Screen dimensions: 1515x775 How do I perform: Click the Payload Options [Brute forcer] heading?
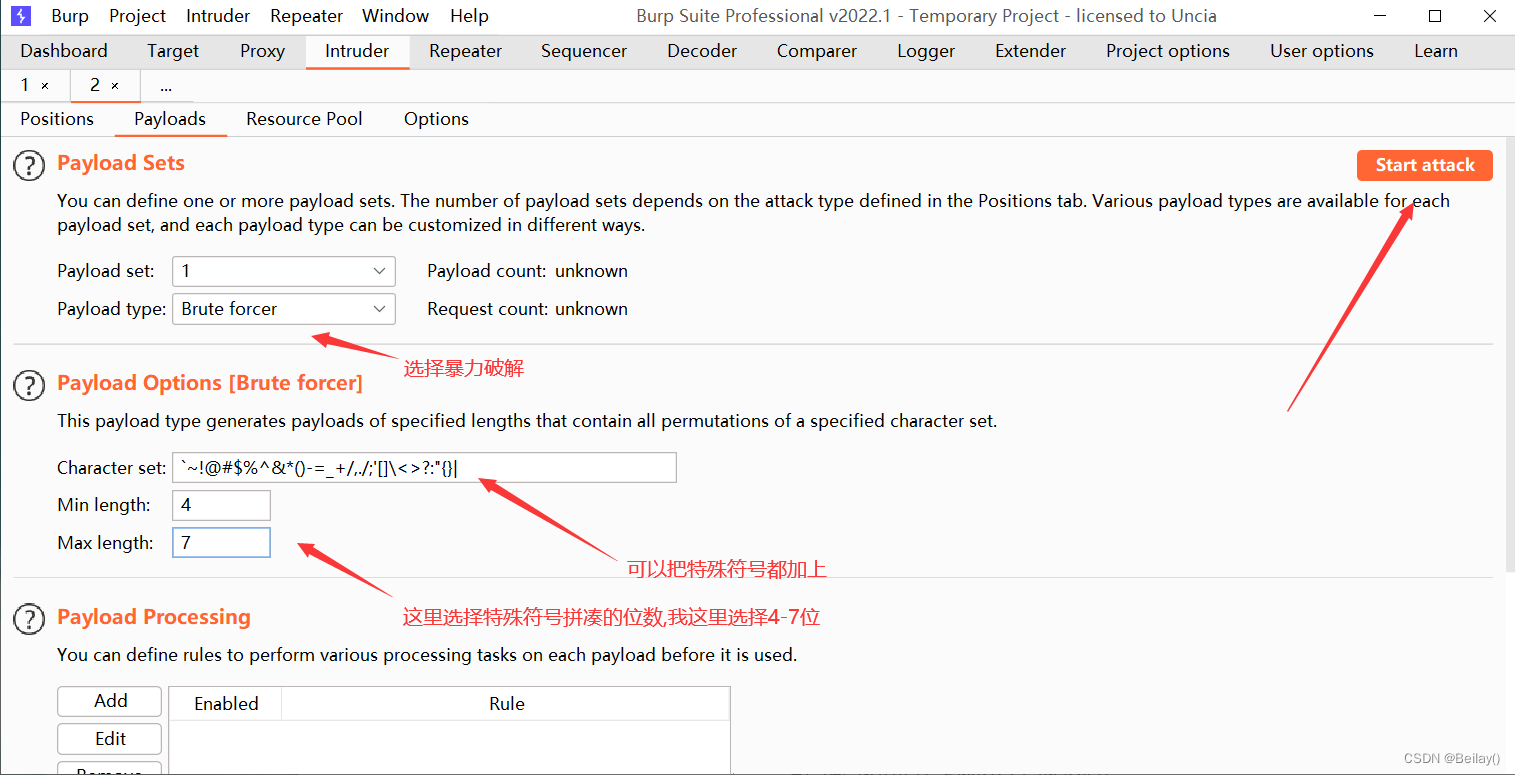[x=210, y=383]
